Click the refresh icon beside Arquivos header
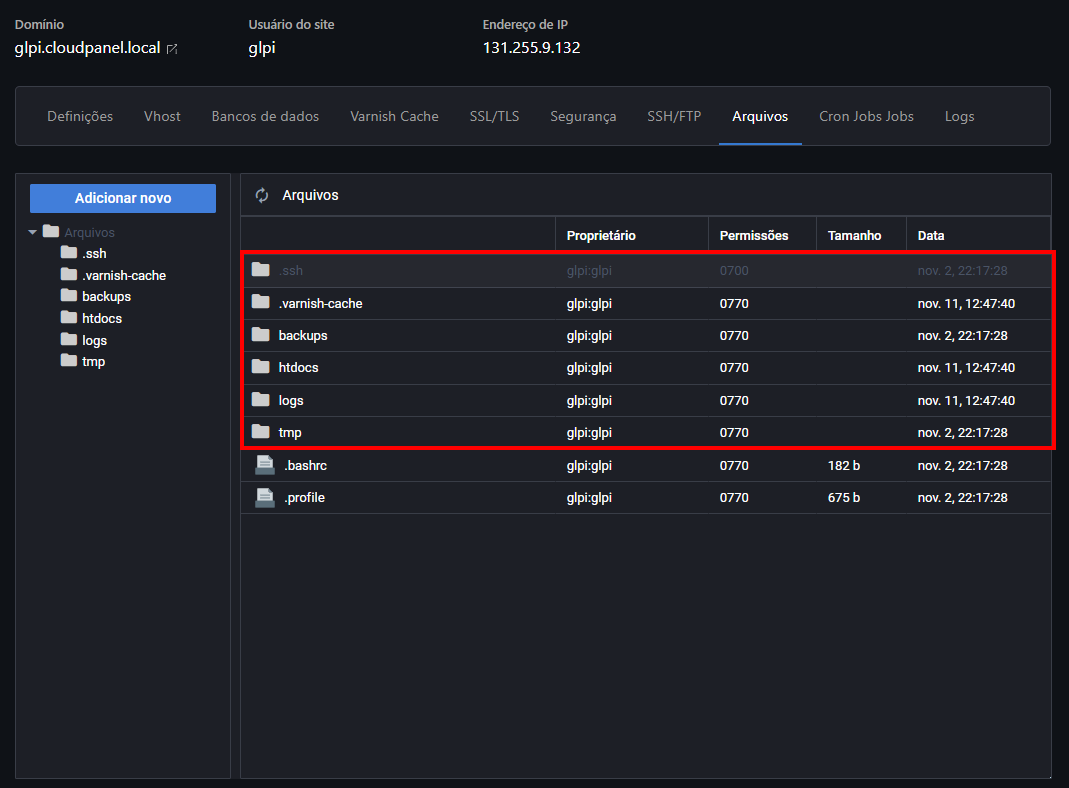 [262, 195]
